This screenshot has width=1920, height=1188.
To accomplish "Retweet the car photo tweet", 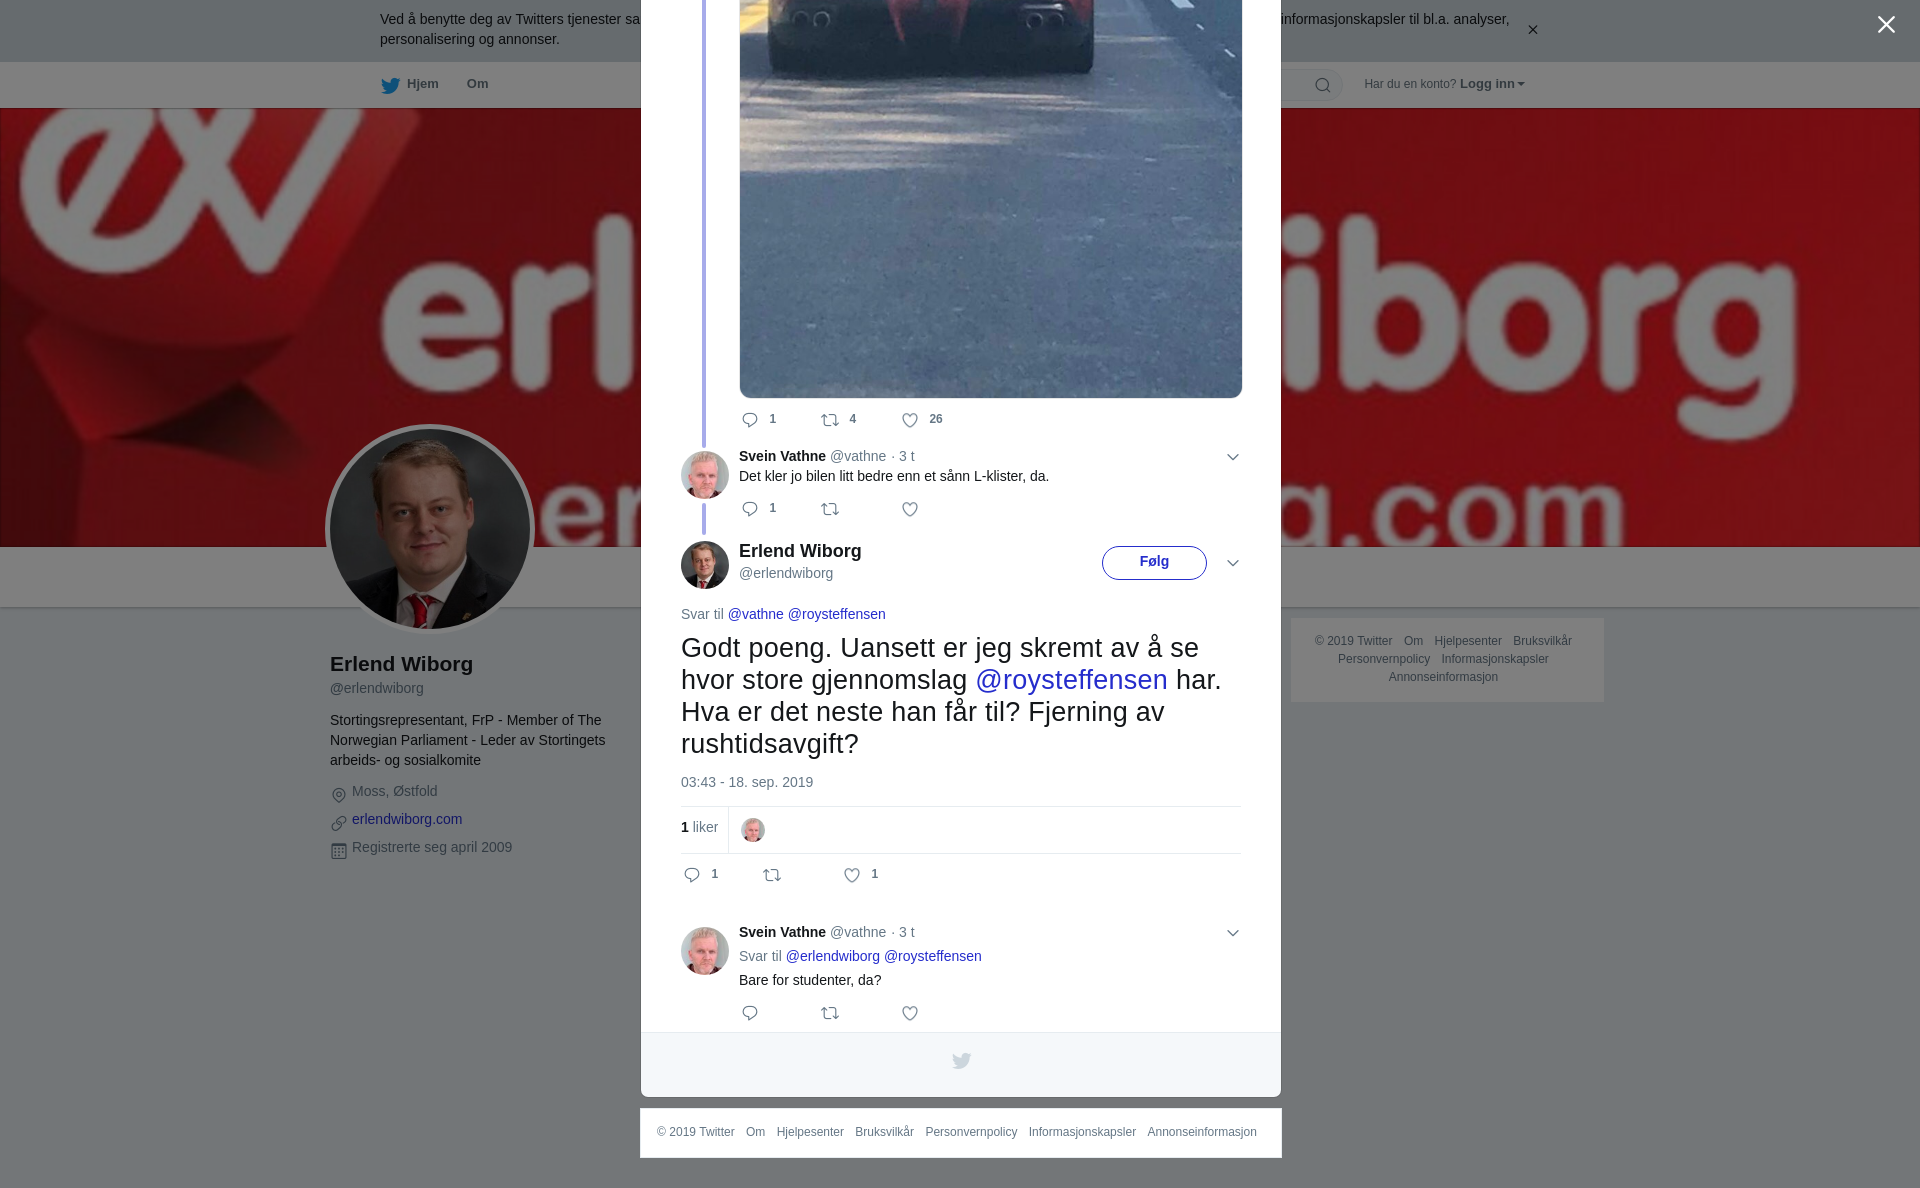I will coord(830,420).
